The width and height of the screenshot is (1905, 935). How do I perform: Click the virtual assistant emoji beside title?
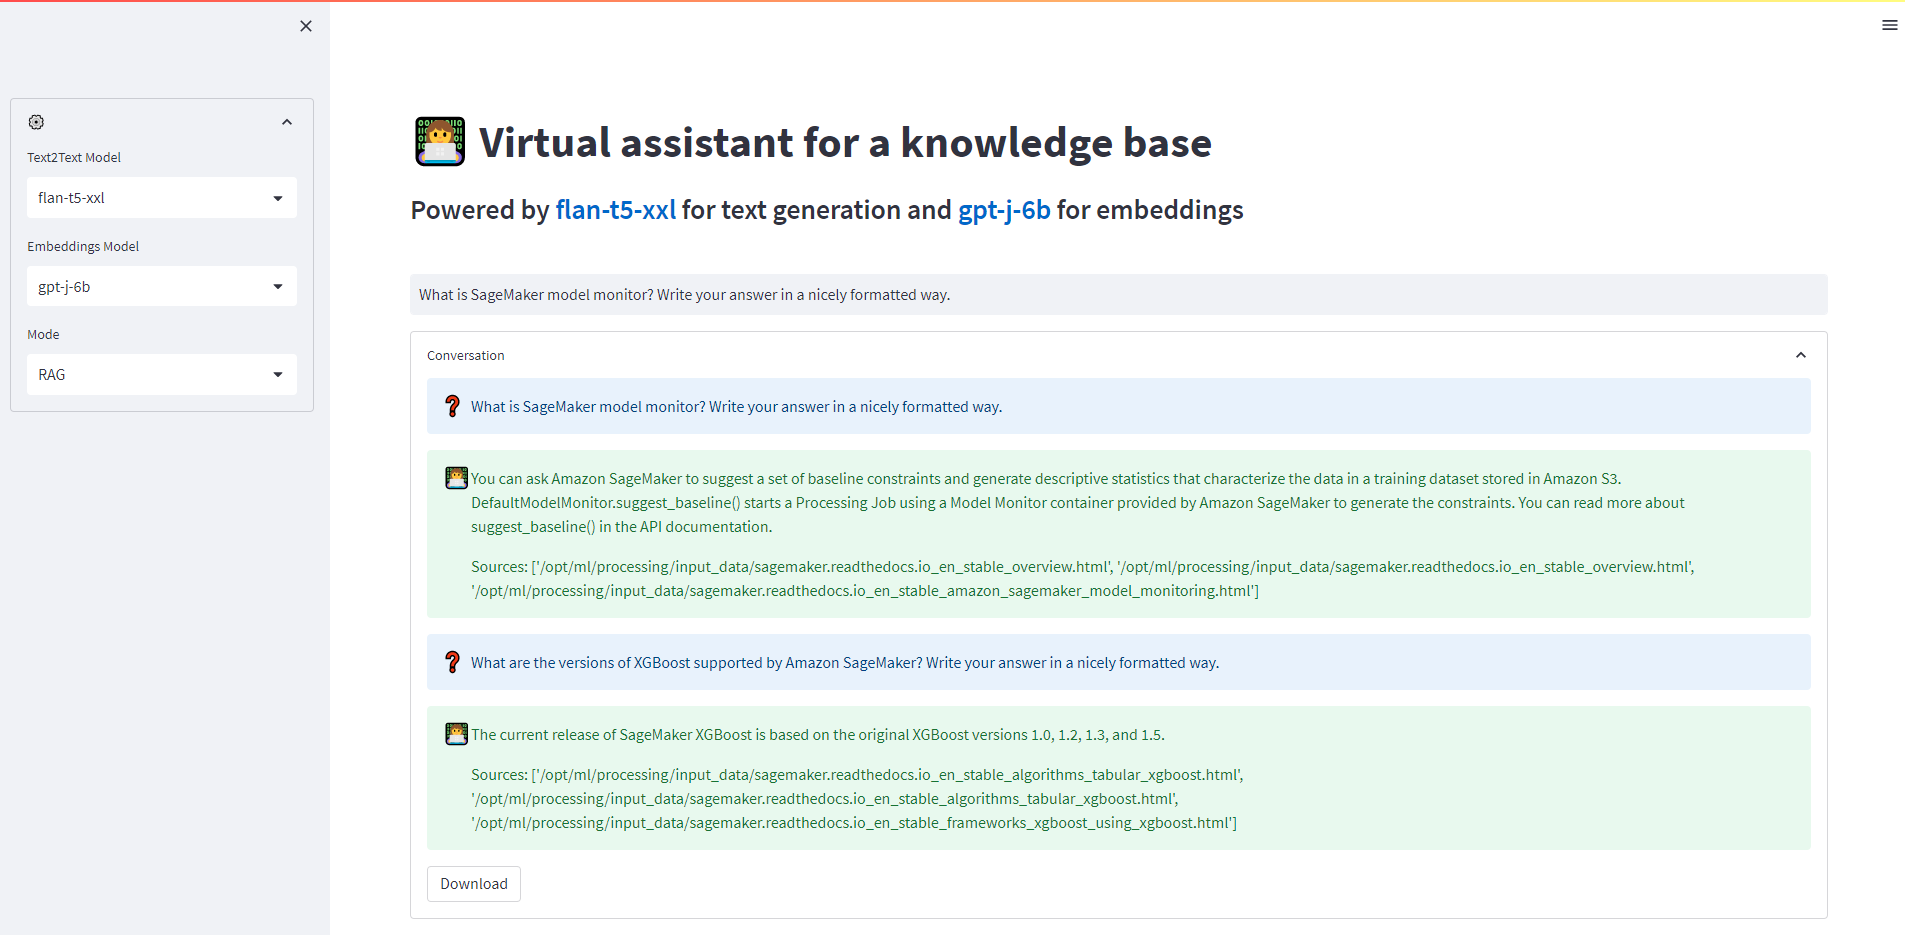[x=440, y=141]
